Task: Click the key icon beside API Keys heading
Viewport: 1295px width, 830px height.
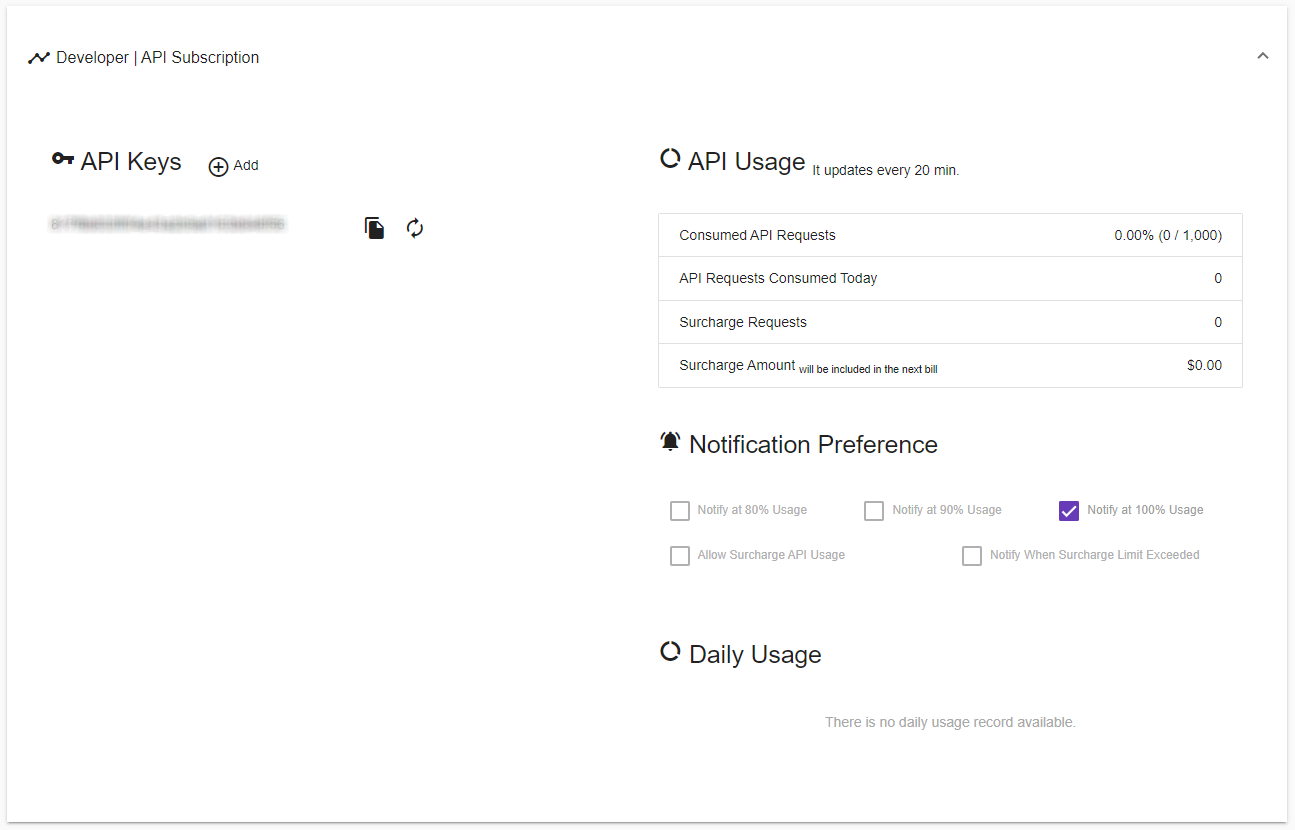Action: (63, 159)
